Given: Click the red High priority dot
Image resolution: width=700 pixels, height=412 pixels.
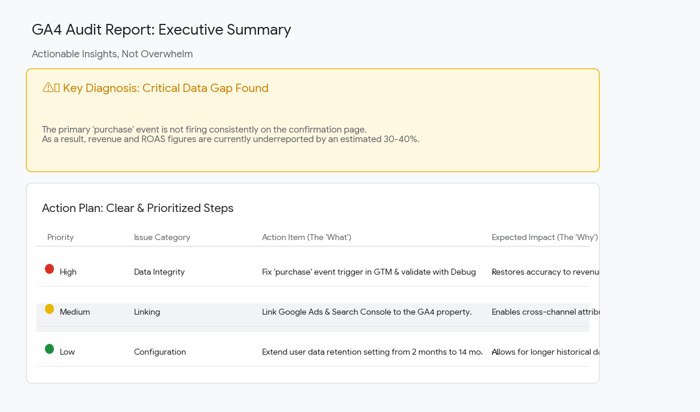Looking at the screenshot, I should coord(49,269).
